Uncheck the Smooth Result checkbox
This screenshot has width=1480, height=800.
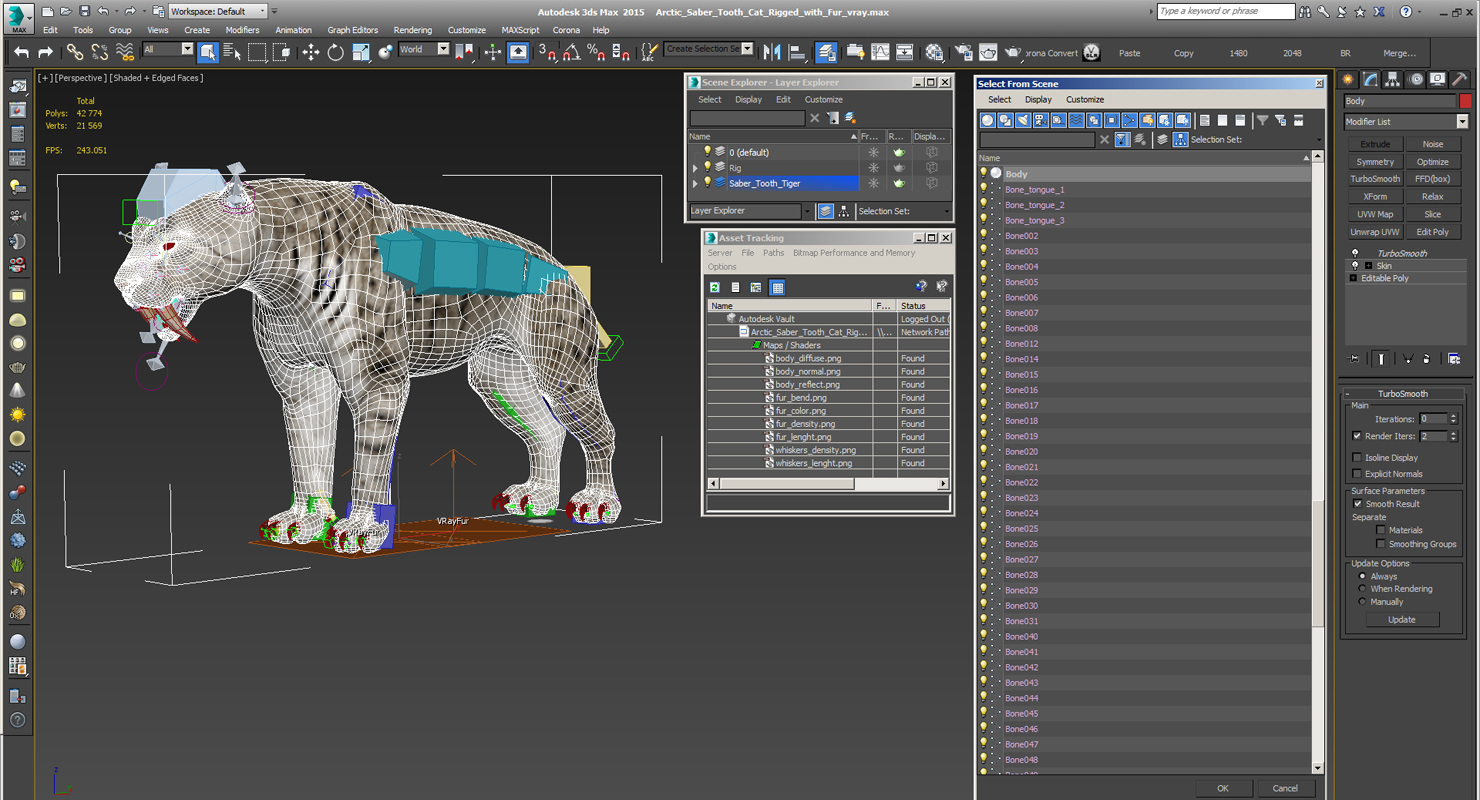(1357, 504)
